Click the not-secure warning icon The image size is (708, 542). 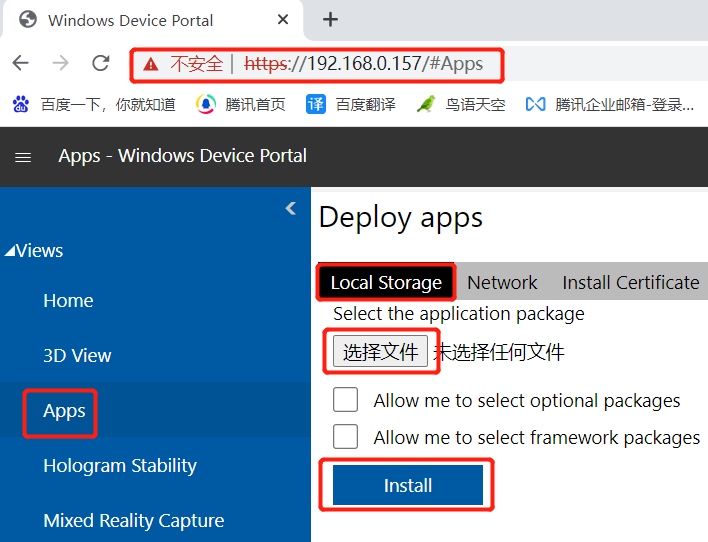[x=151, y=64]
